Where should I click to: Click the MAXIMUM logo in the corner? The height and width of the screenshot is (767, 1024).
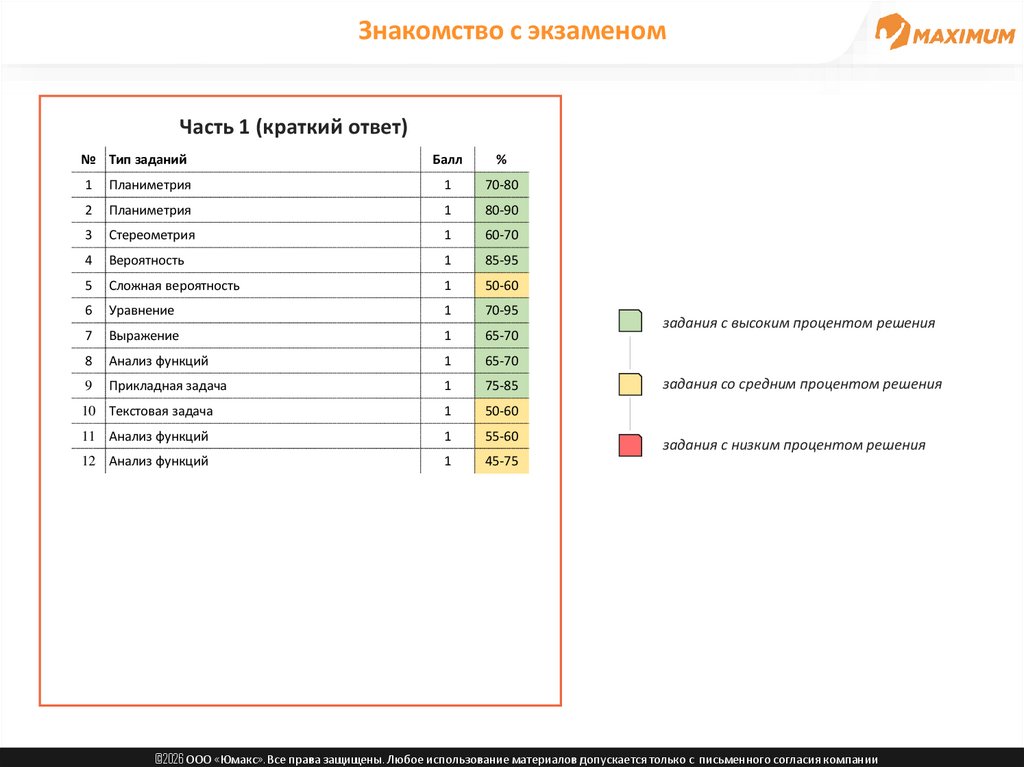[x=945, y=31]
